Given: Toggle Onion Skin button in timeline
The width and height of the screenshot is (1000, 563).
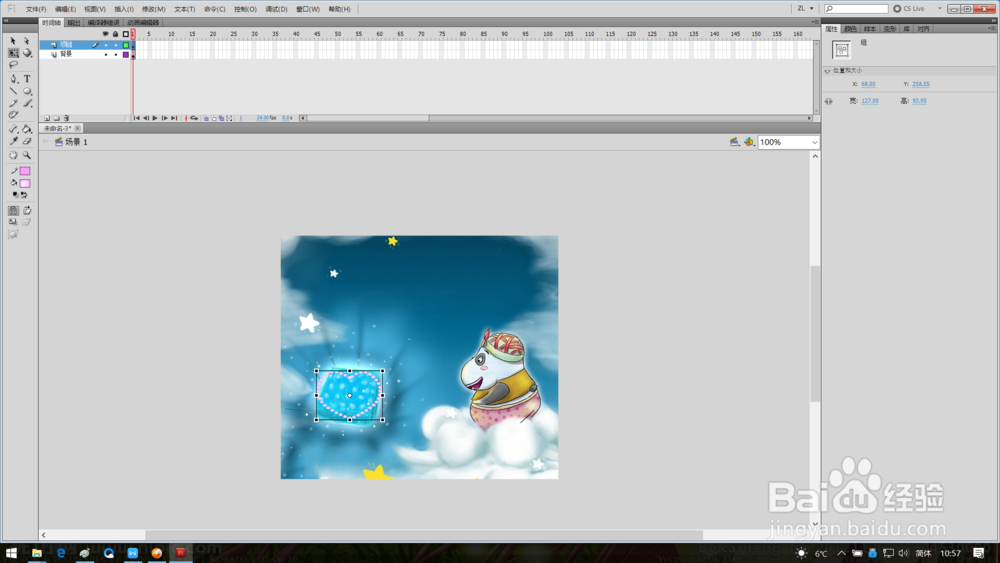Looking at the screenshot, I should click(206, 119).
